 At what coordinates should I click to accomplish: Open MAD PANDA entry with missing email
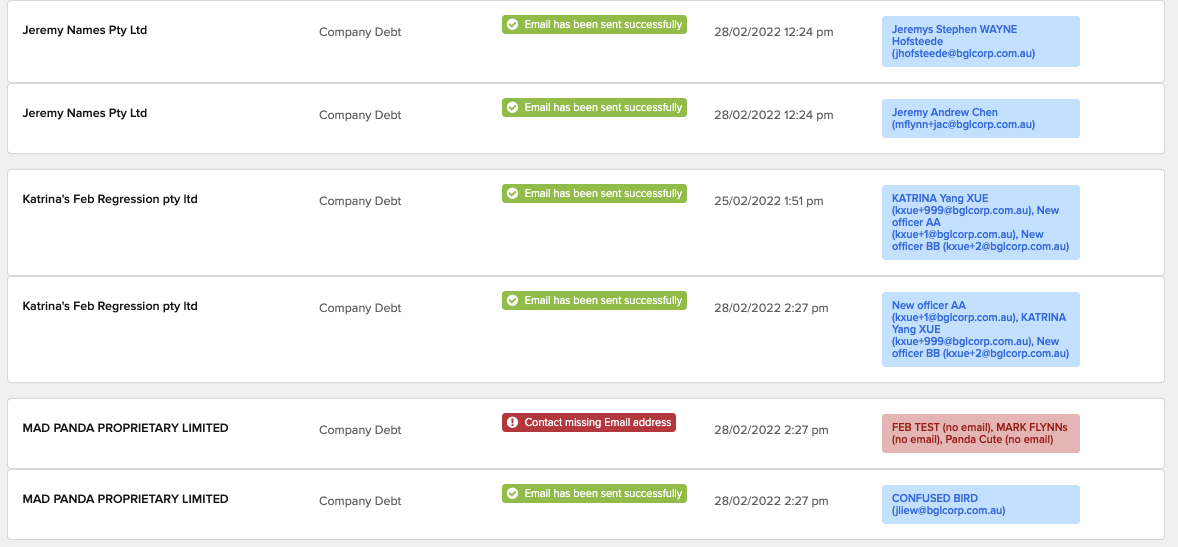click(125, 428)
